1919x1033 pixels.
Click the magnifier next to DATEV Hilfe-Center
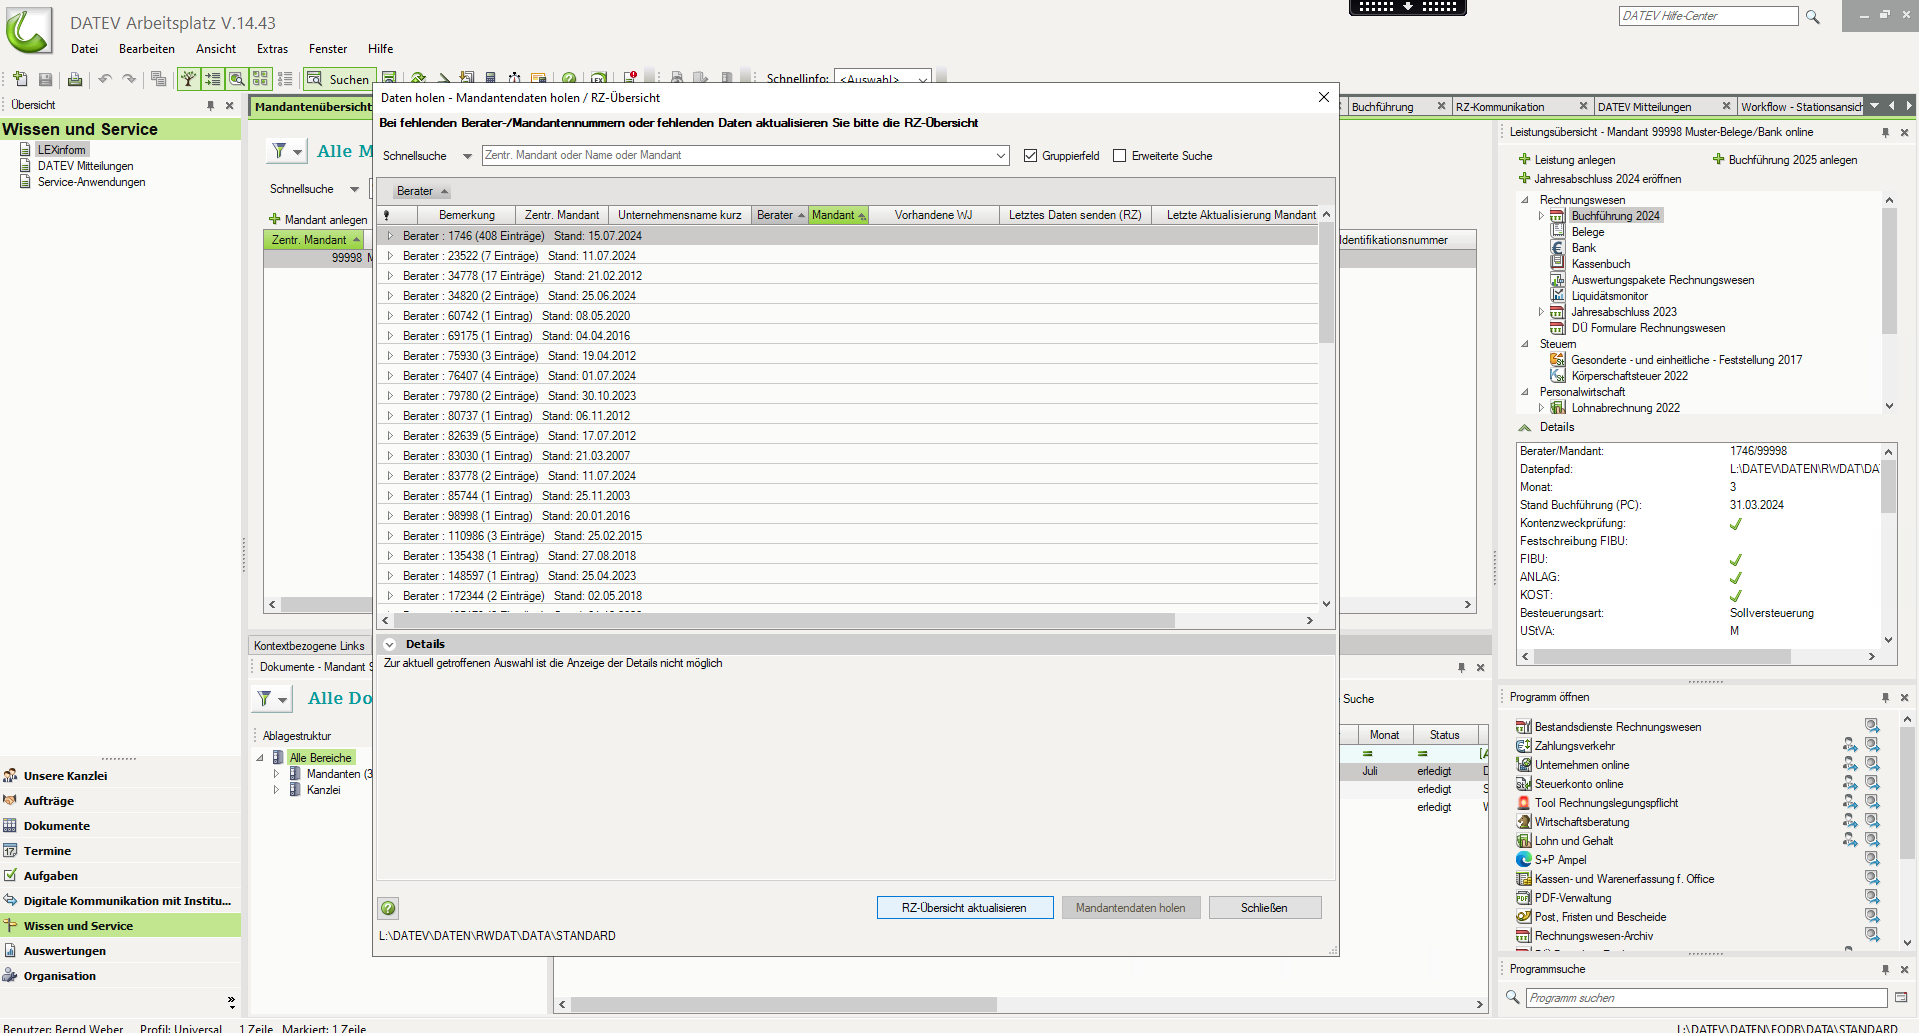1812,17
